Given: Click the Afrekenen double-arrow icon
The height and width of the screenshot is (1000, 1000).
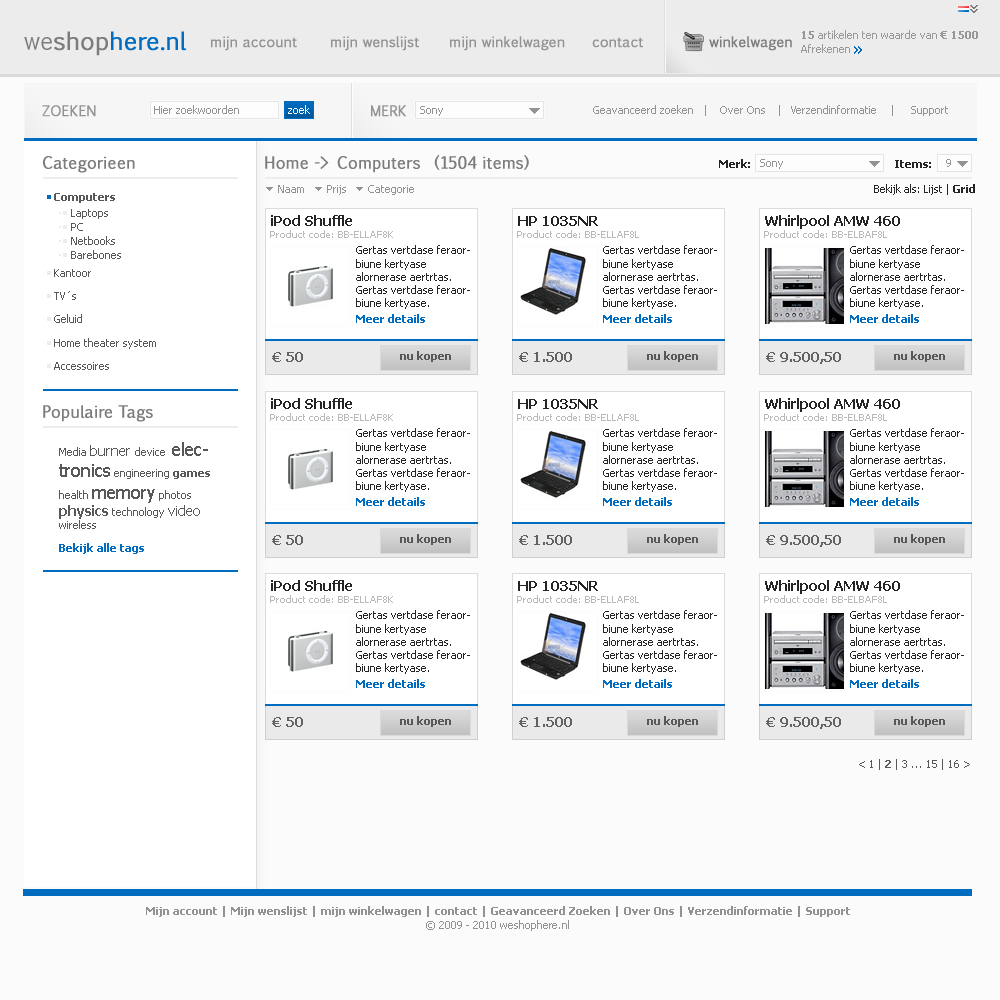Looking at the screenshot, I should (858, 50).
